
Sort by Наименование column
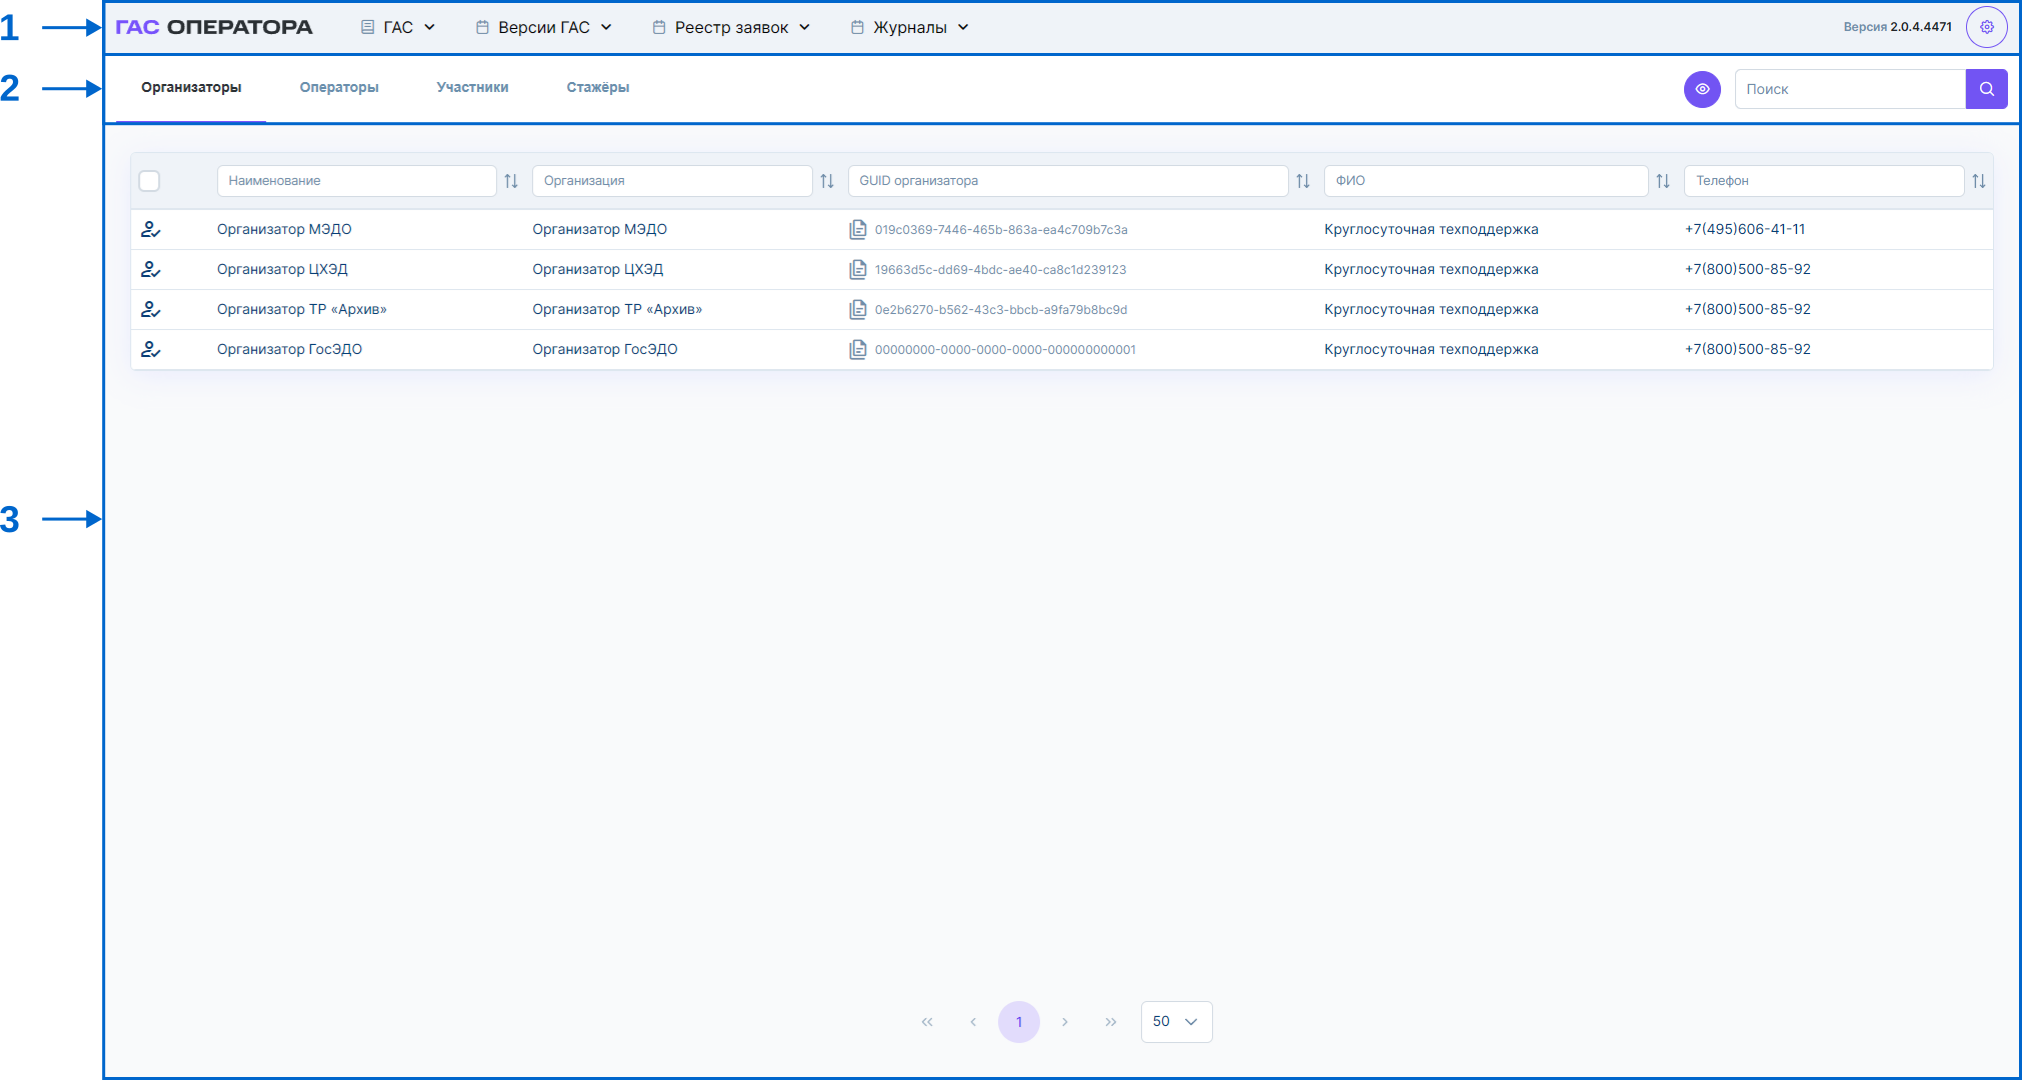tap(511, 181)
